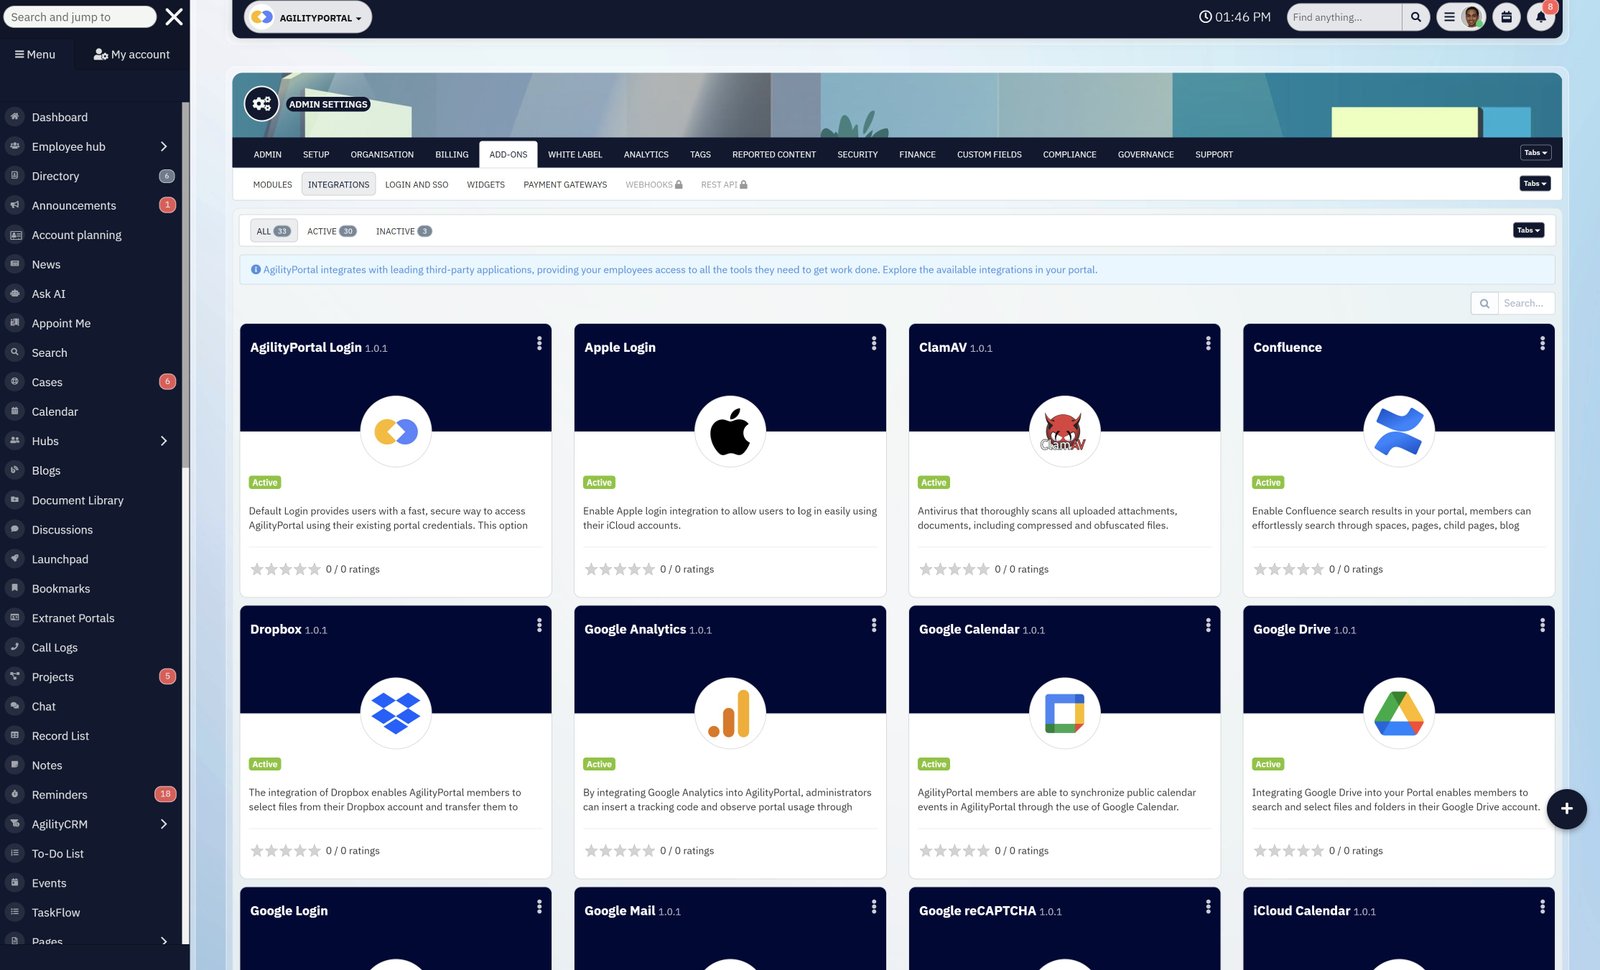Open ClamAV card options menu

coord(1208,343)
